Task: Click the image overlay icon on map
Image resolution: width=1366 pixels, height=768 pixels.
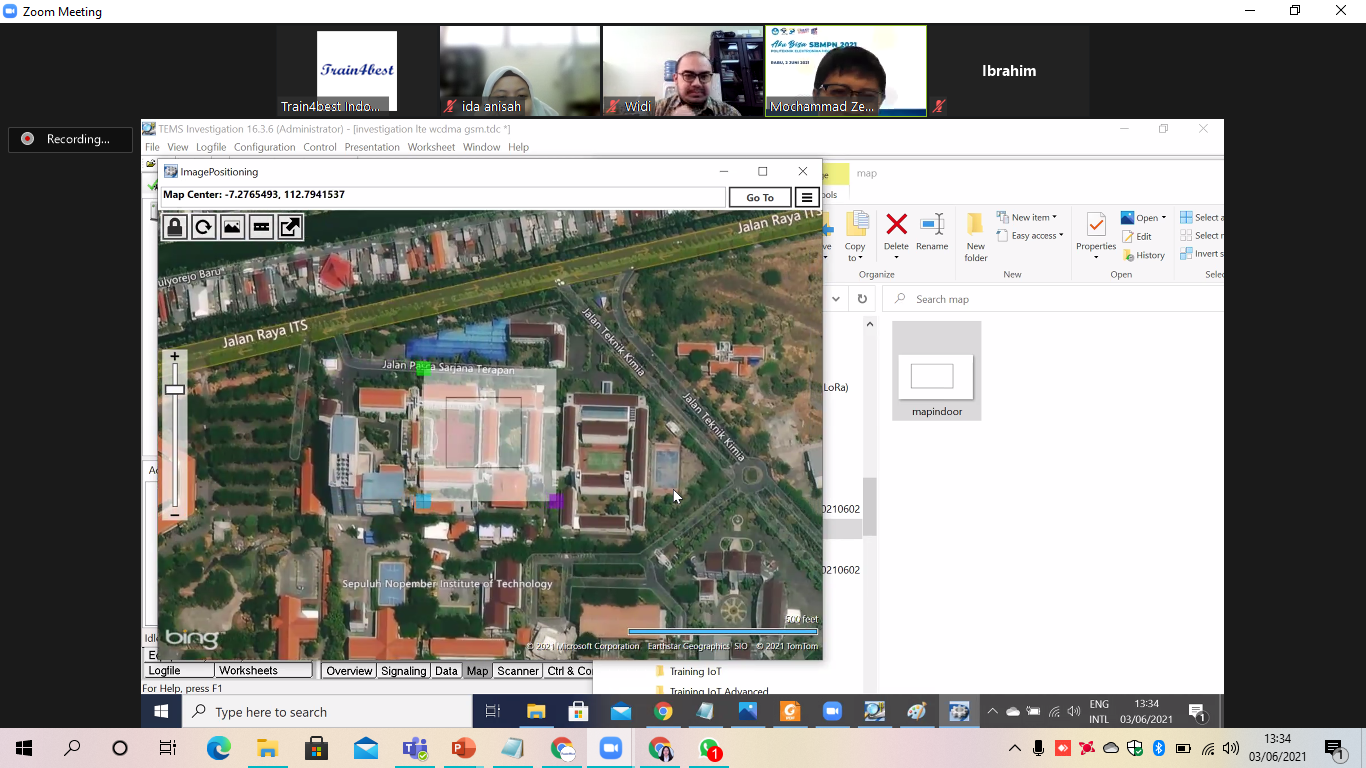Action: click(x=232, y=227)
